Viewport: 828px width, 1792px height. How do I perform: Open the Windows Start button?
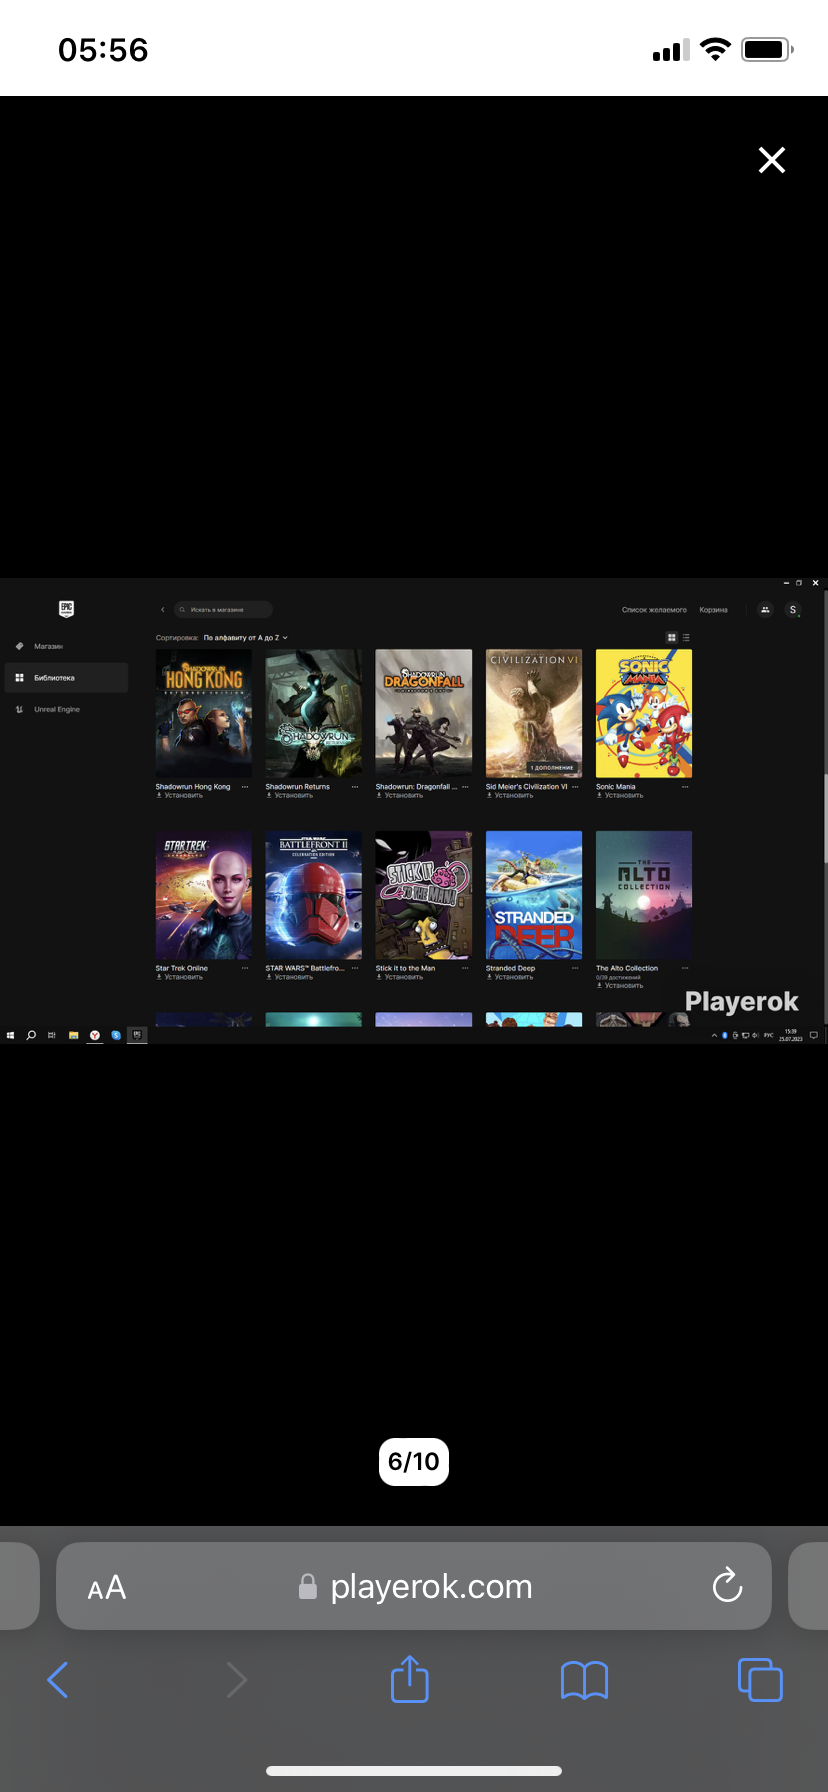click(x=10, y=1035)
